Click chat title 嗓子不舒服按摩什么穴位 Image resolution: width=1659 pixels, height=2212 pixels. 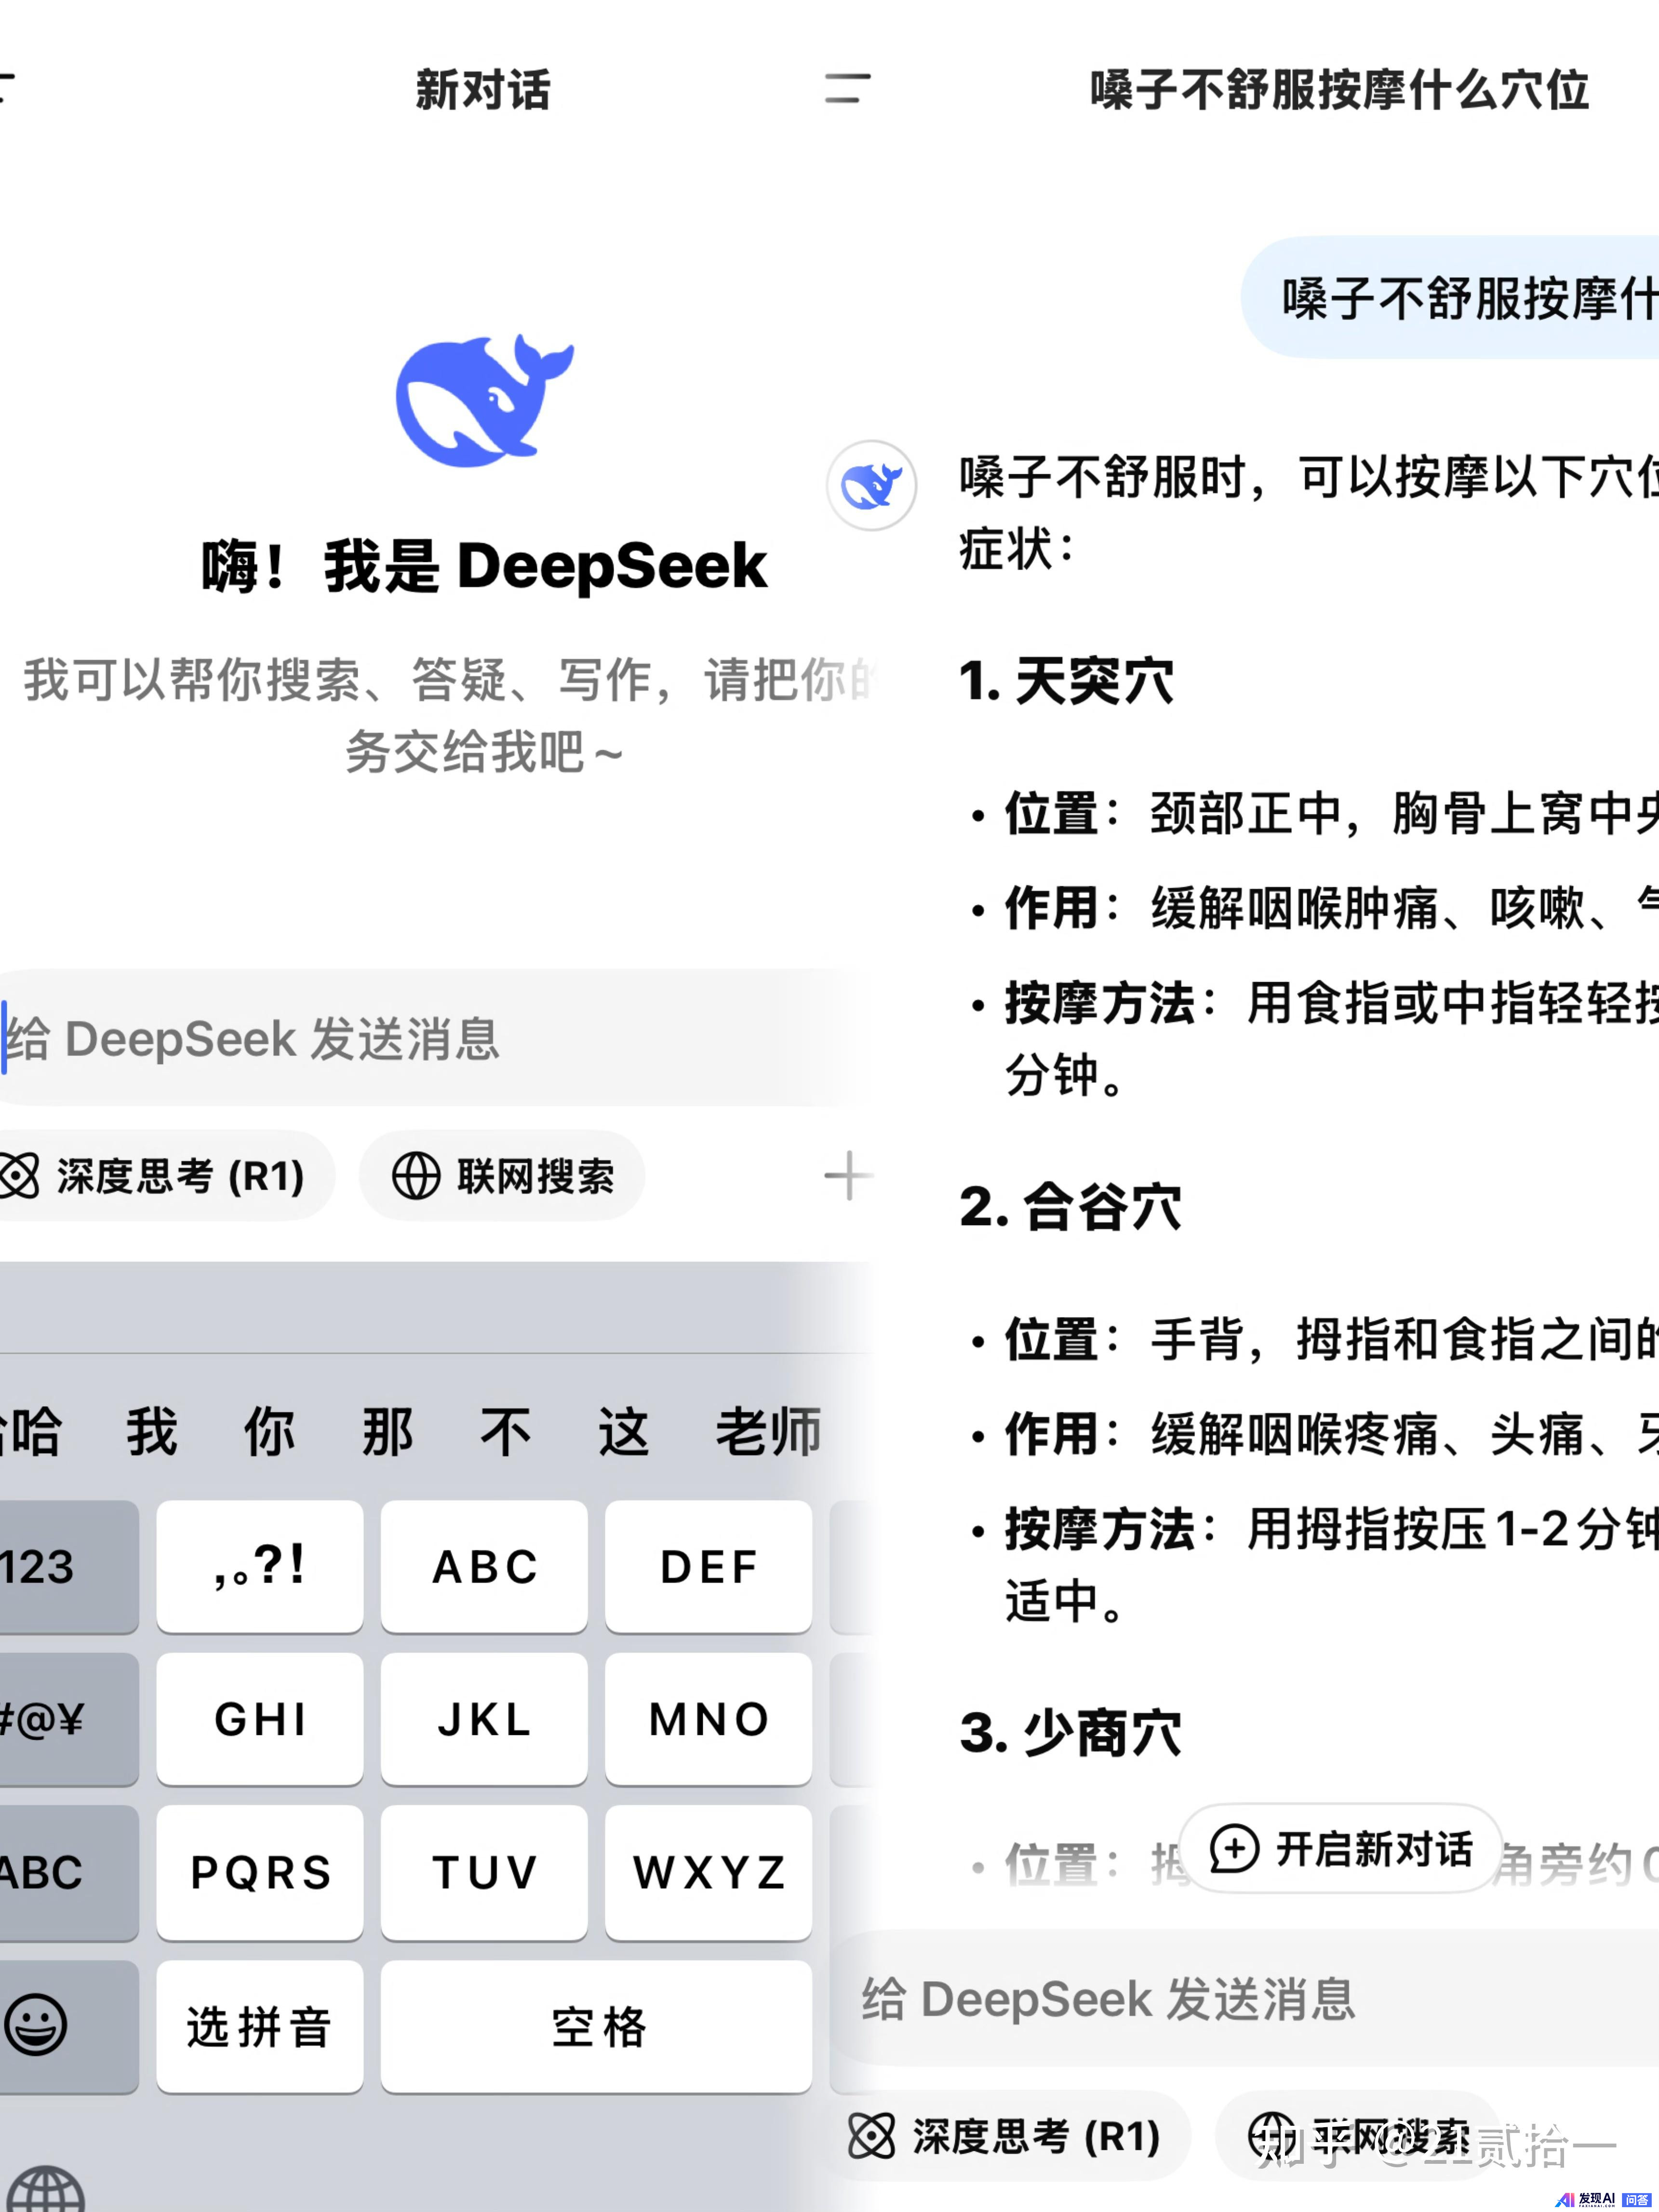[1340, 90]
